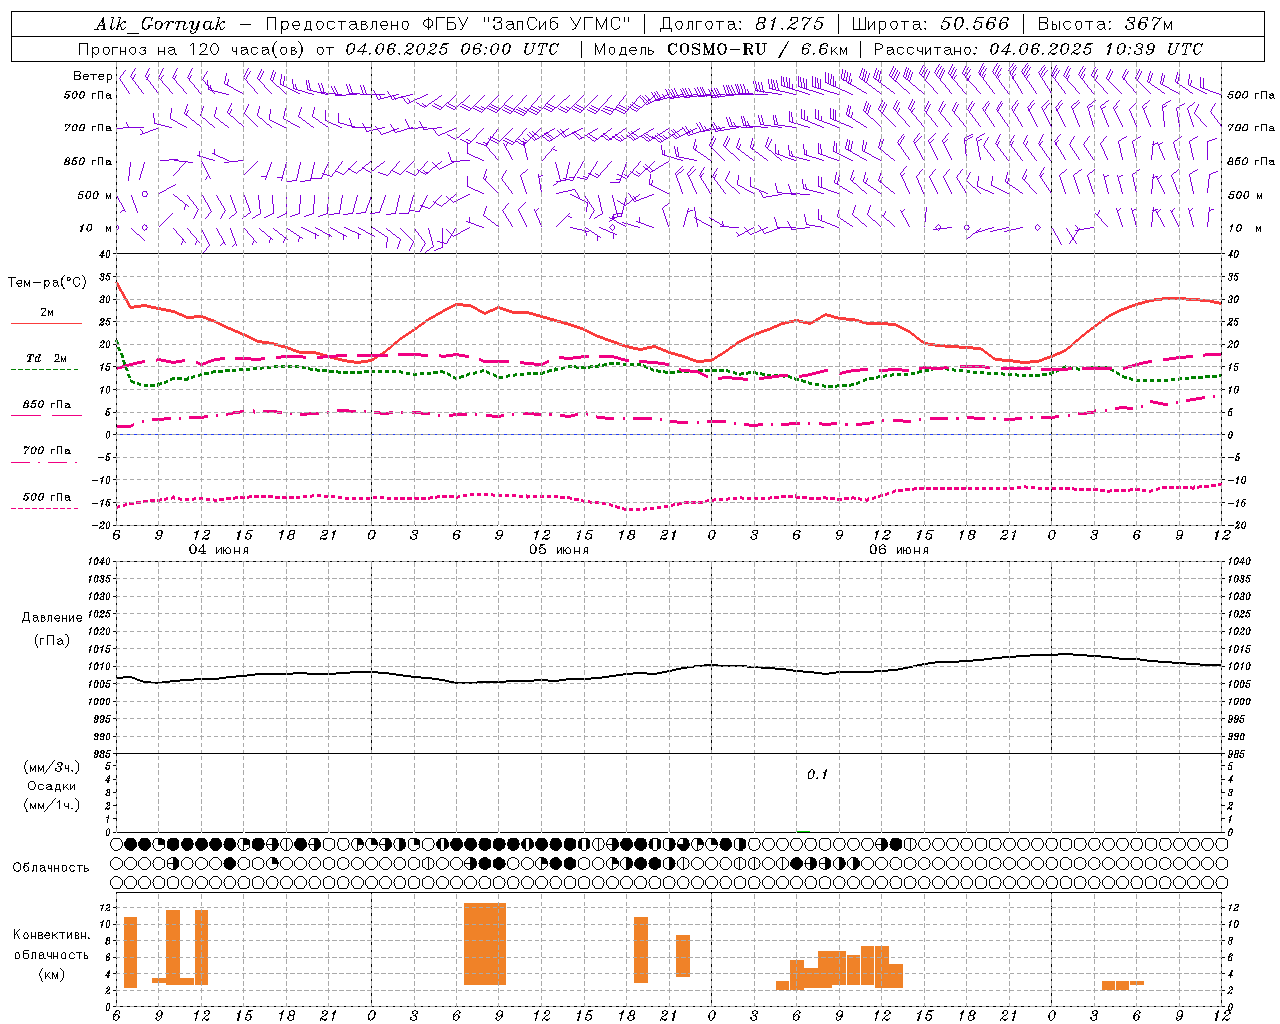Click the (мм/3ч.) precipitation unit label
This screenshot has width=1280, height=1024.
pyautogui.click(x=52, y=767)
